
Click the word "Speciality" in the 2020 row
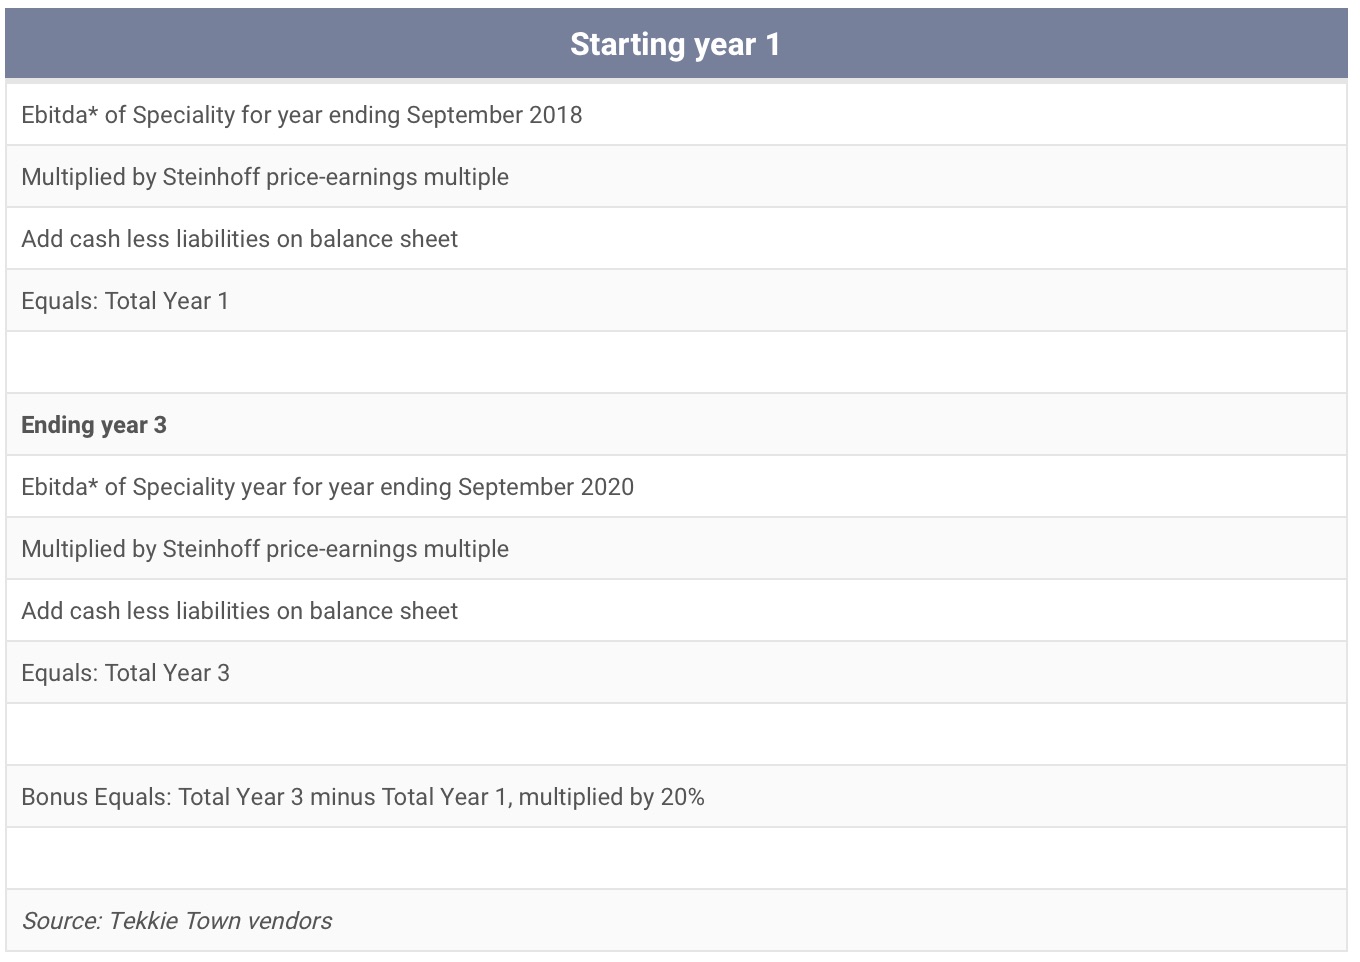pos(183,487)
